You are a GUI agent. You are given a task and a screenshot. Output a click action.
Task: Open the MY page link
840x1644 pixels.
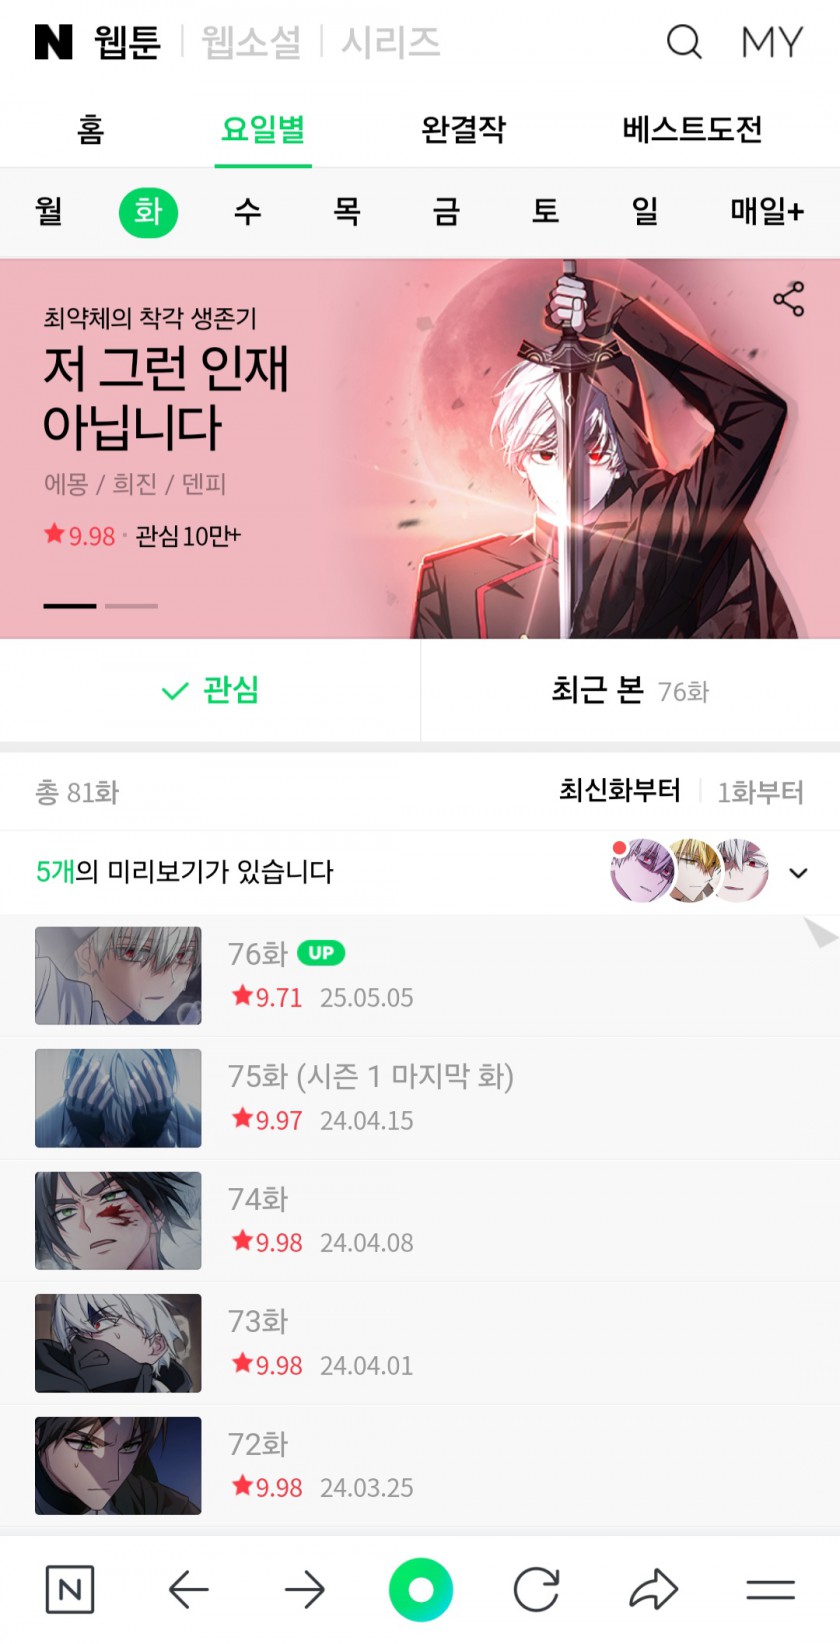pos(772,42)
